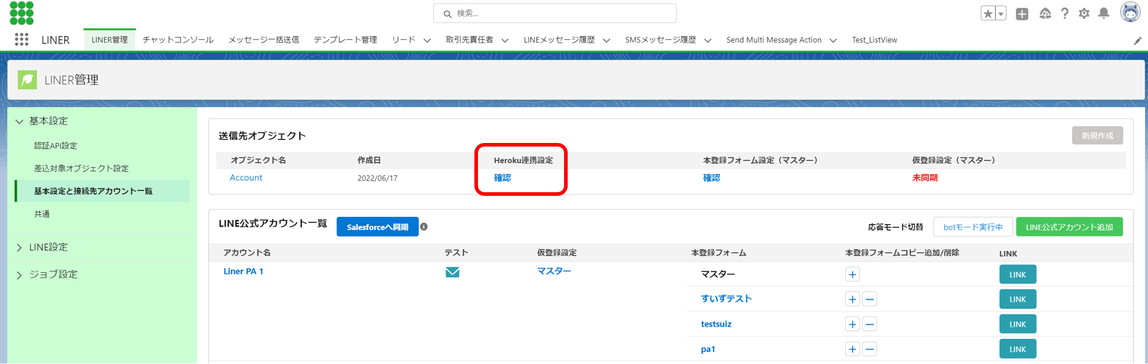Screen dimensions: 1148x364
Task: Open the favorites list dropdown arrow
Action: click(x=1001, y=13)
